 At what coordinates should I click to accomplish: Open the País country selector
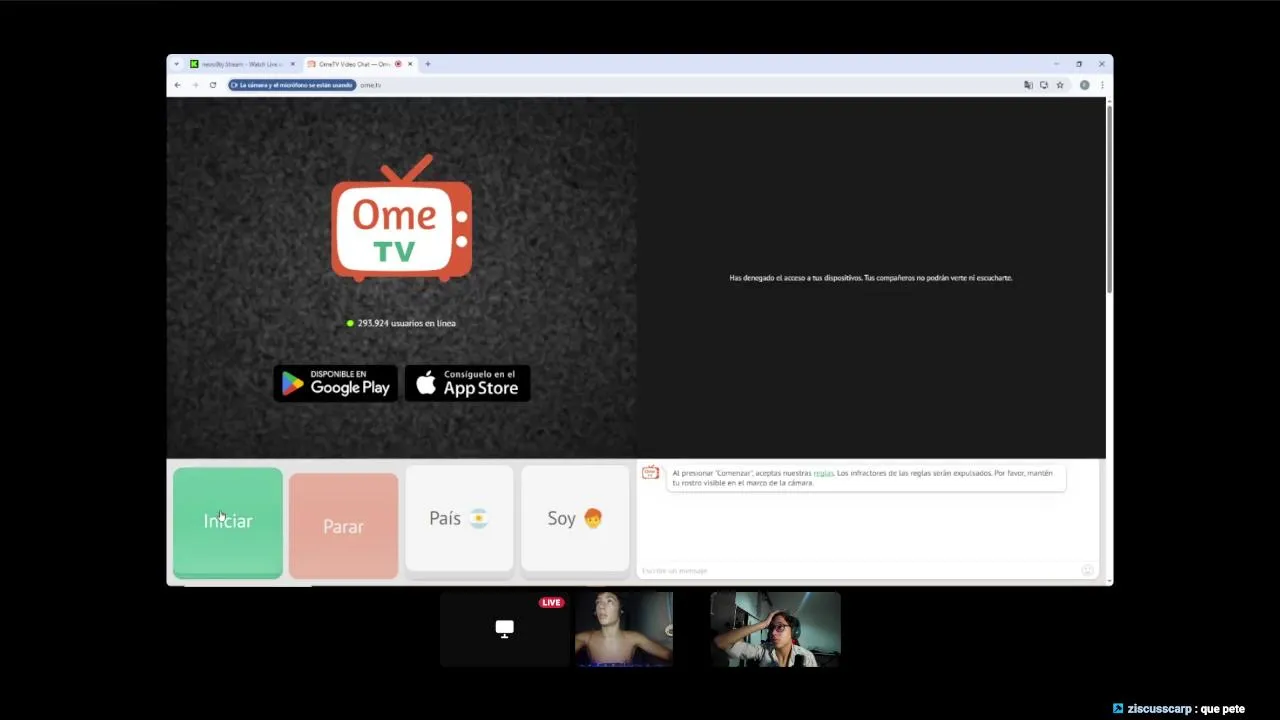pyautogui.click(x=459, y=518)
